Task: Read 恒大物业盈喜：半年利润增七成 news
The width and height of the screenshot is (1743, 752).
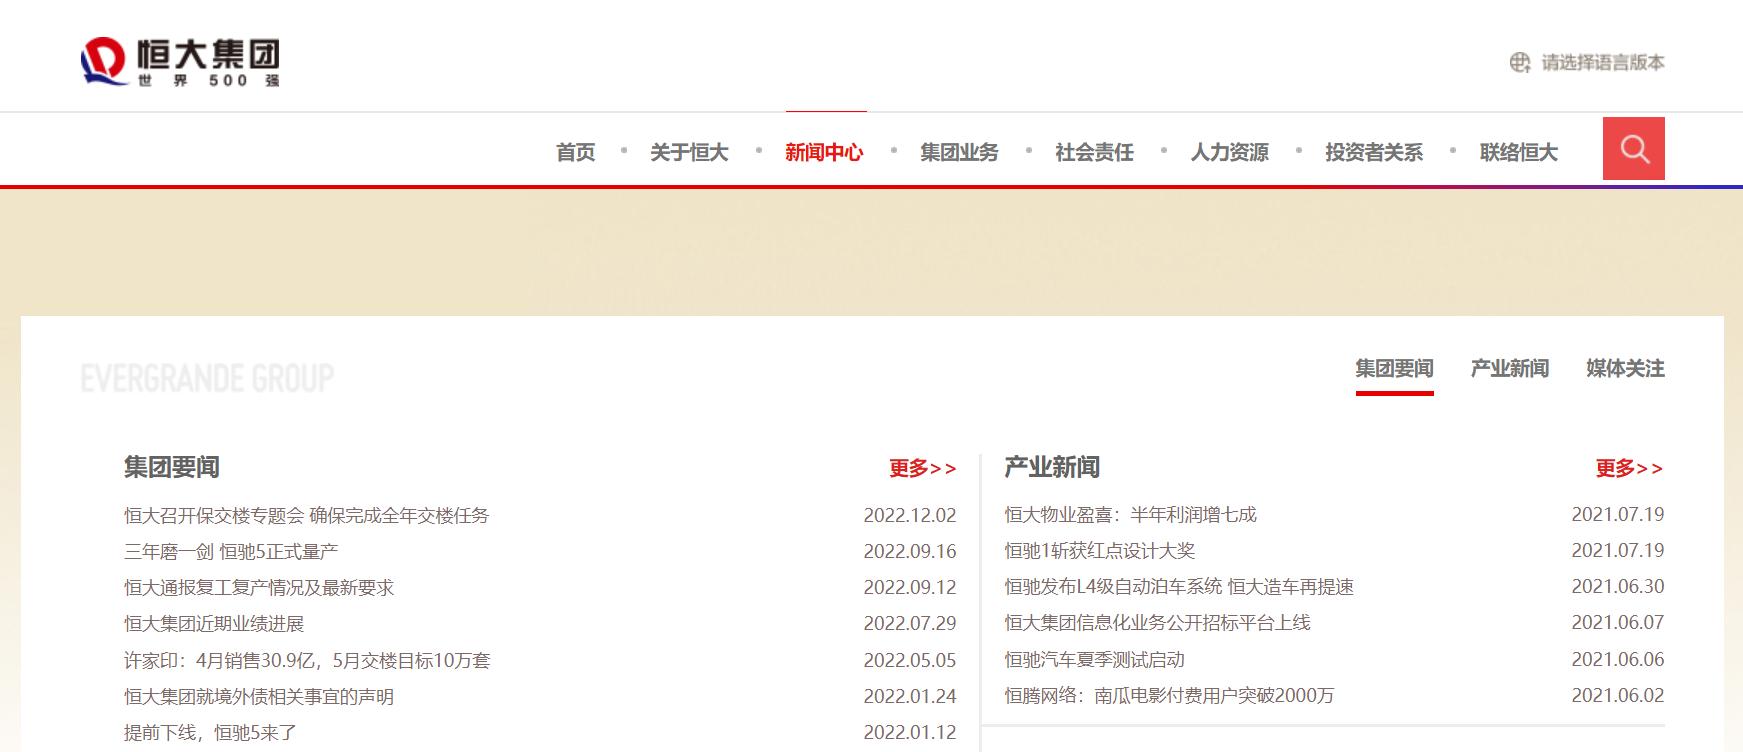Action: tap(1130, 515)
